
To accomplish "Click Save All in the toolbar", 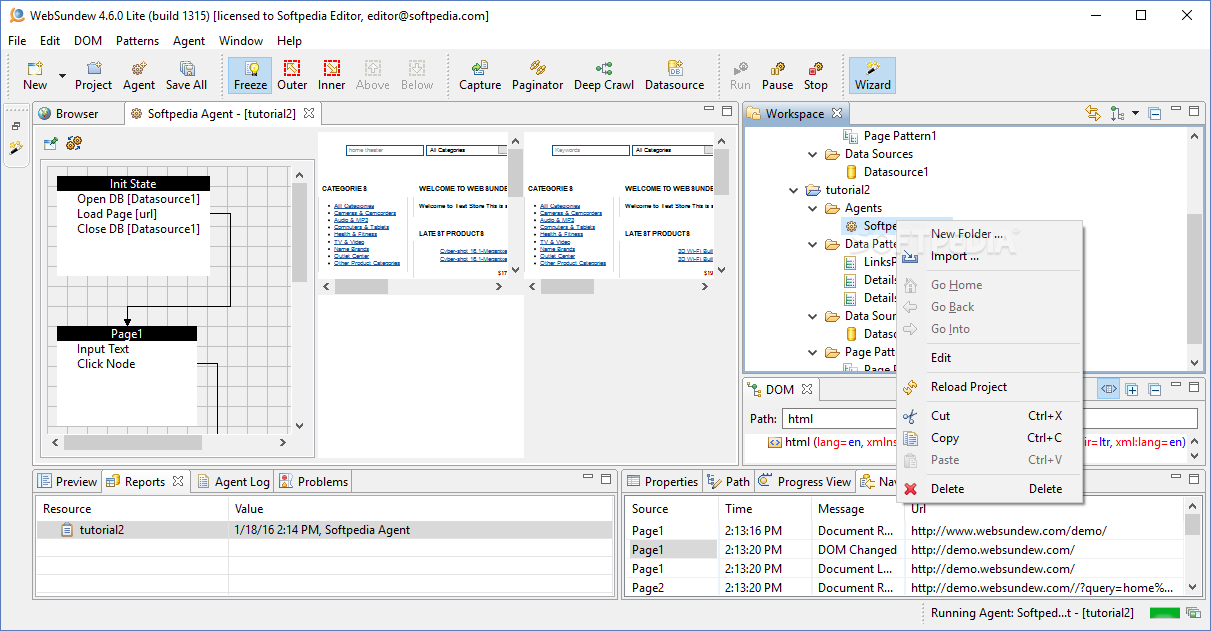I will click(186, 76).
